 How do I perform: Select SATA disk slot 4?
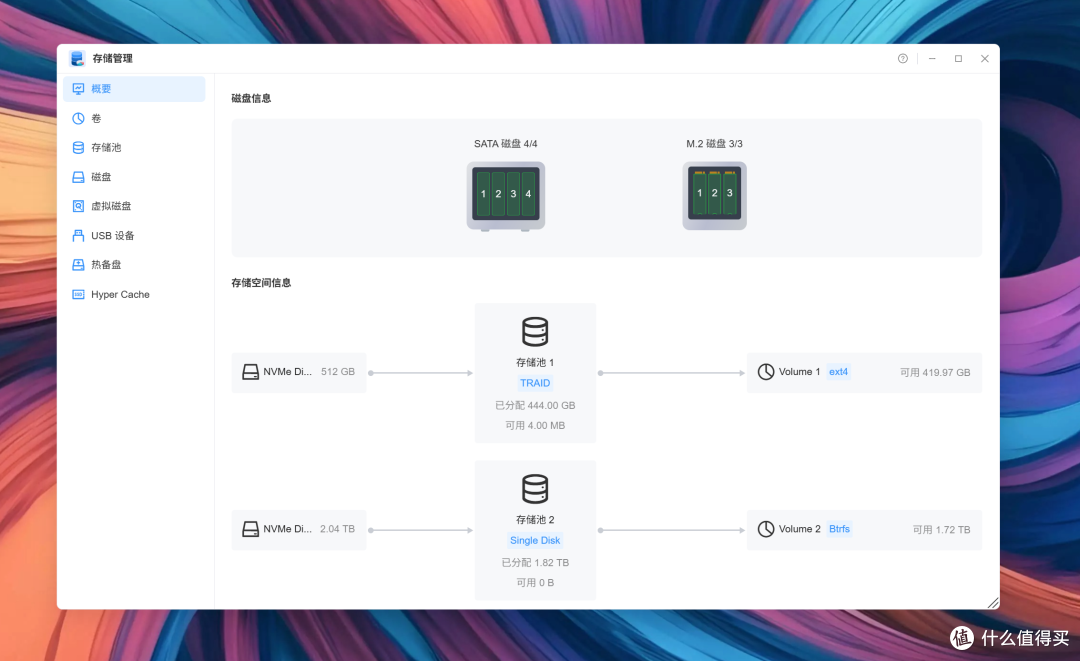[x=528, y=193]
